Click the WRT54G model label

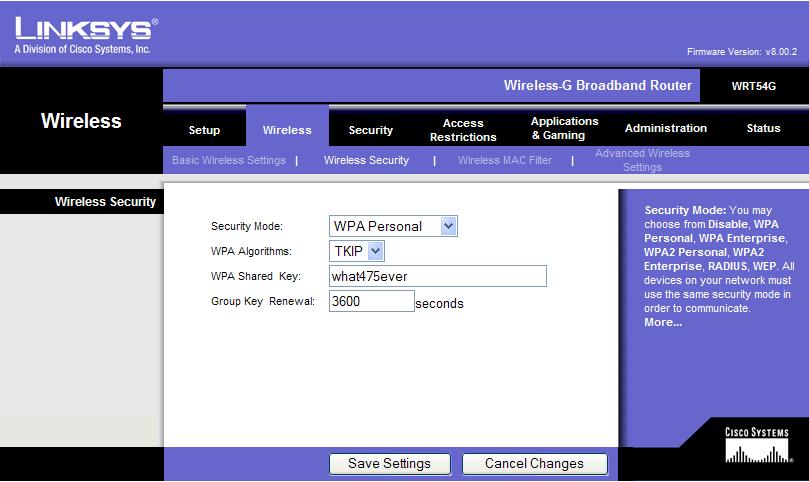coord(753,86)
